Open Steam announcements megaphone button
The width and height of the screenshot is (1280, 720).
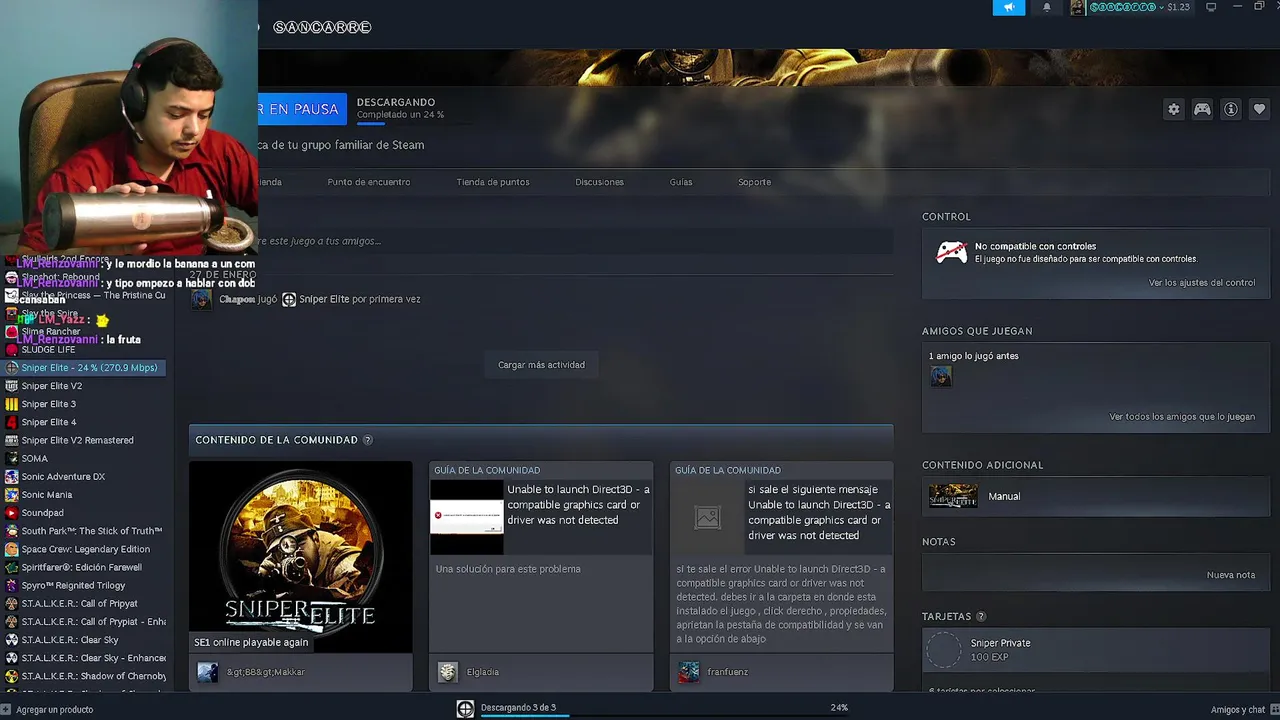(1009, 7)
